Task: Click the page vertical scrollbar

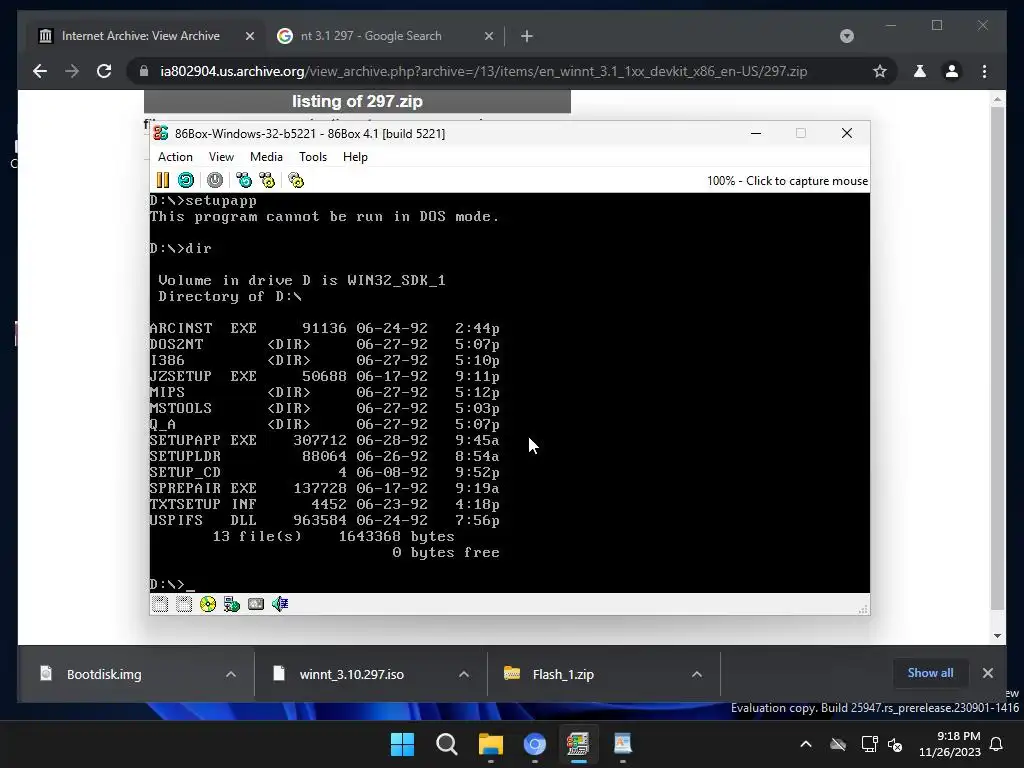Action: point(997,358)
